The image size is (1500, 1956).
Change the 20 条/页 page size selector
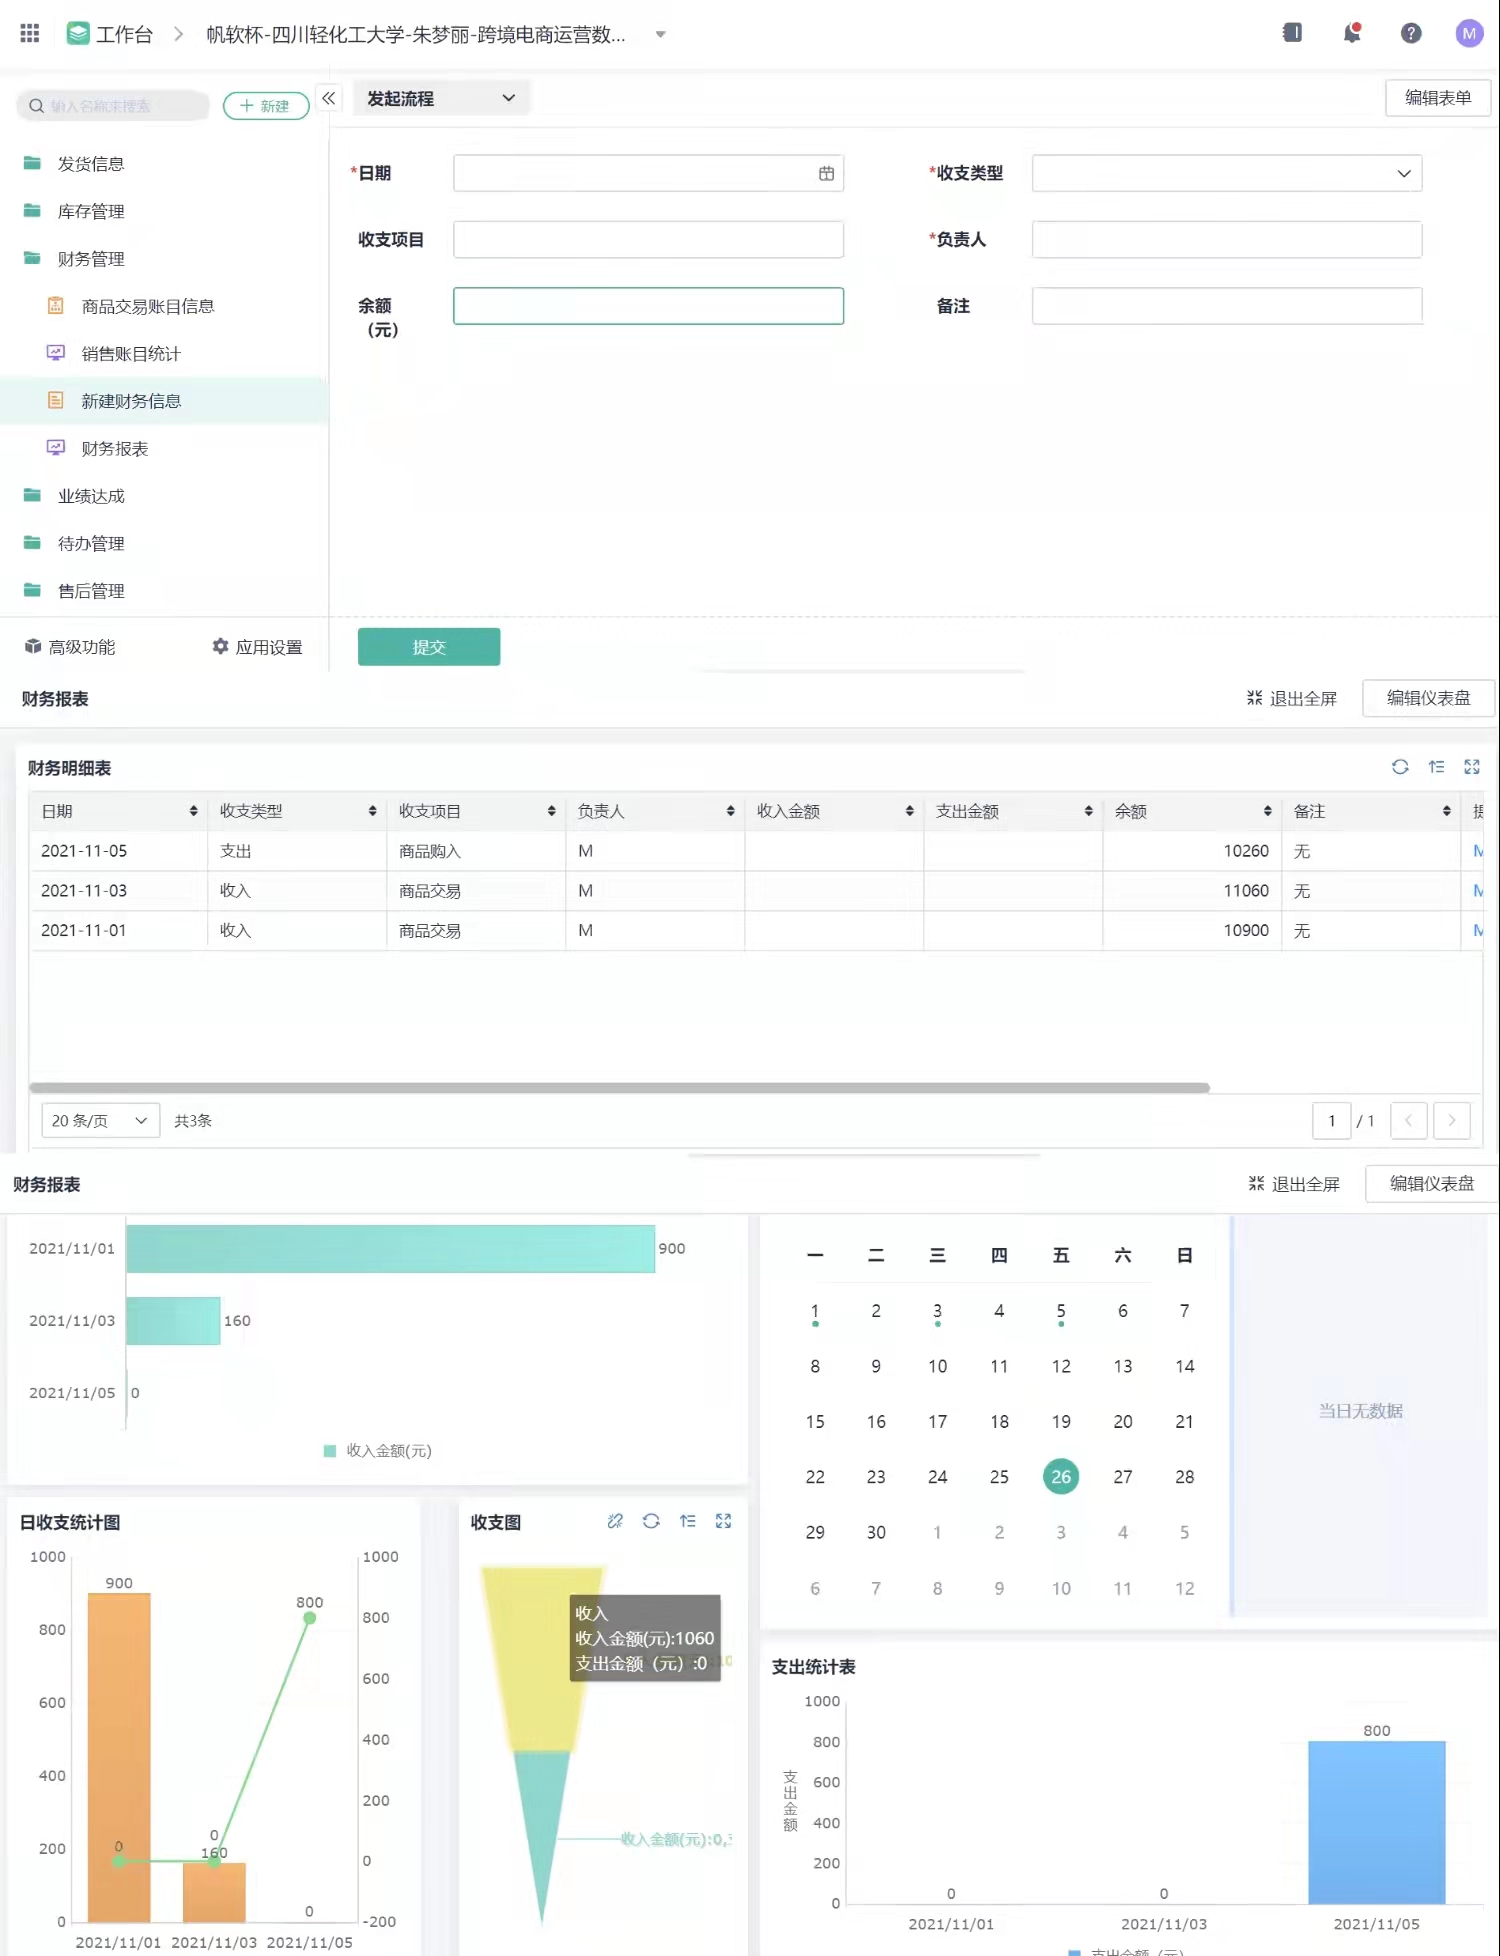(99, 1121)
